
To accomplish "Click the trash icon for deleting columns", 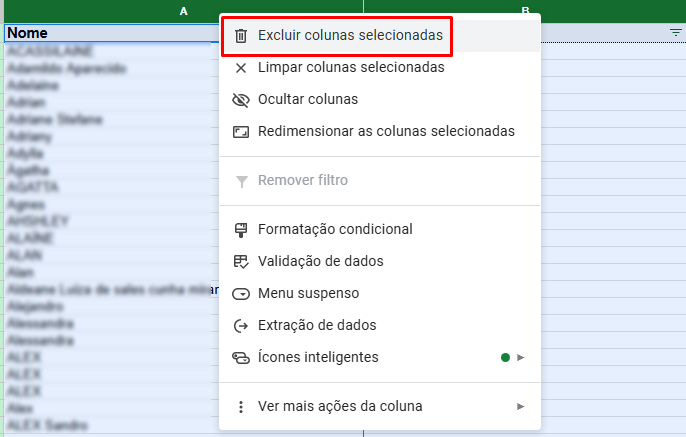I will coord(240,36).
